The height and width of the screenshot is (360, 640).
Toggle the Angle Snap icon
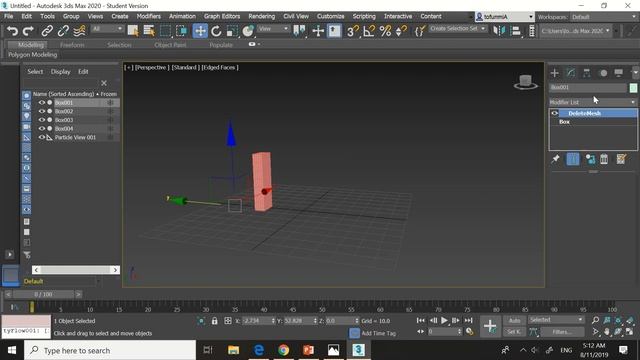(369, 31)
